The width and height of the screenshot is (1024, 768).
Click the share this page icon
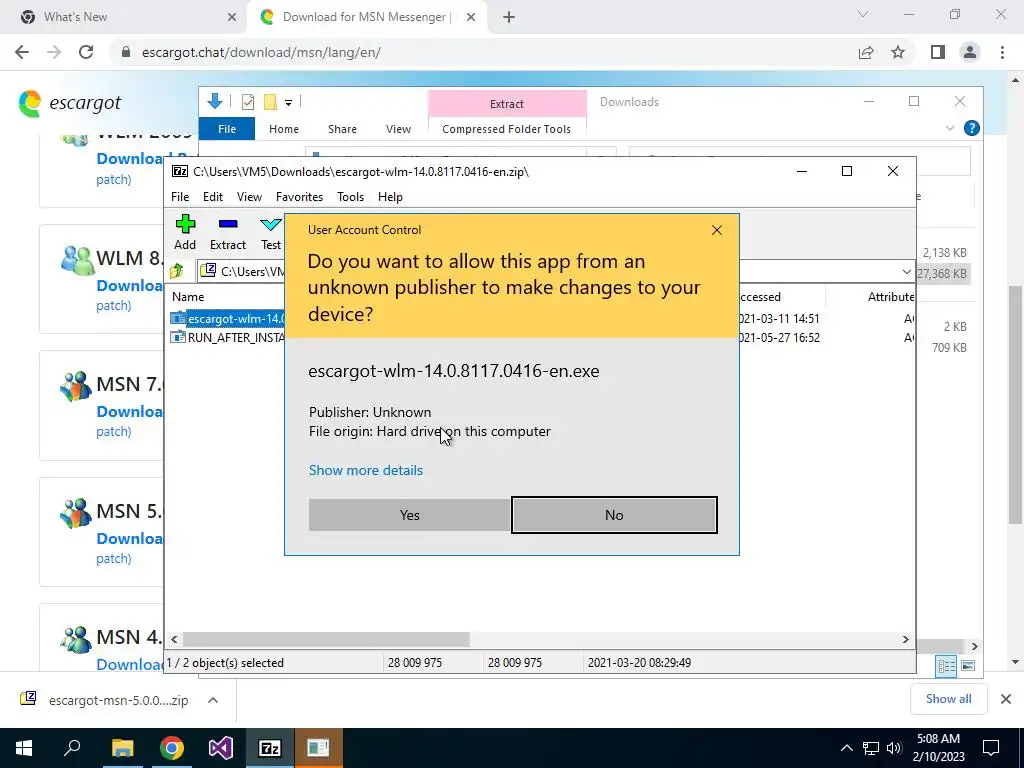866,52
